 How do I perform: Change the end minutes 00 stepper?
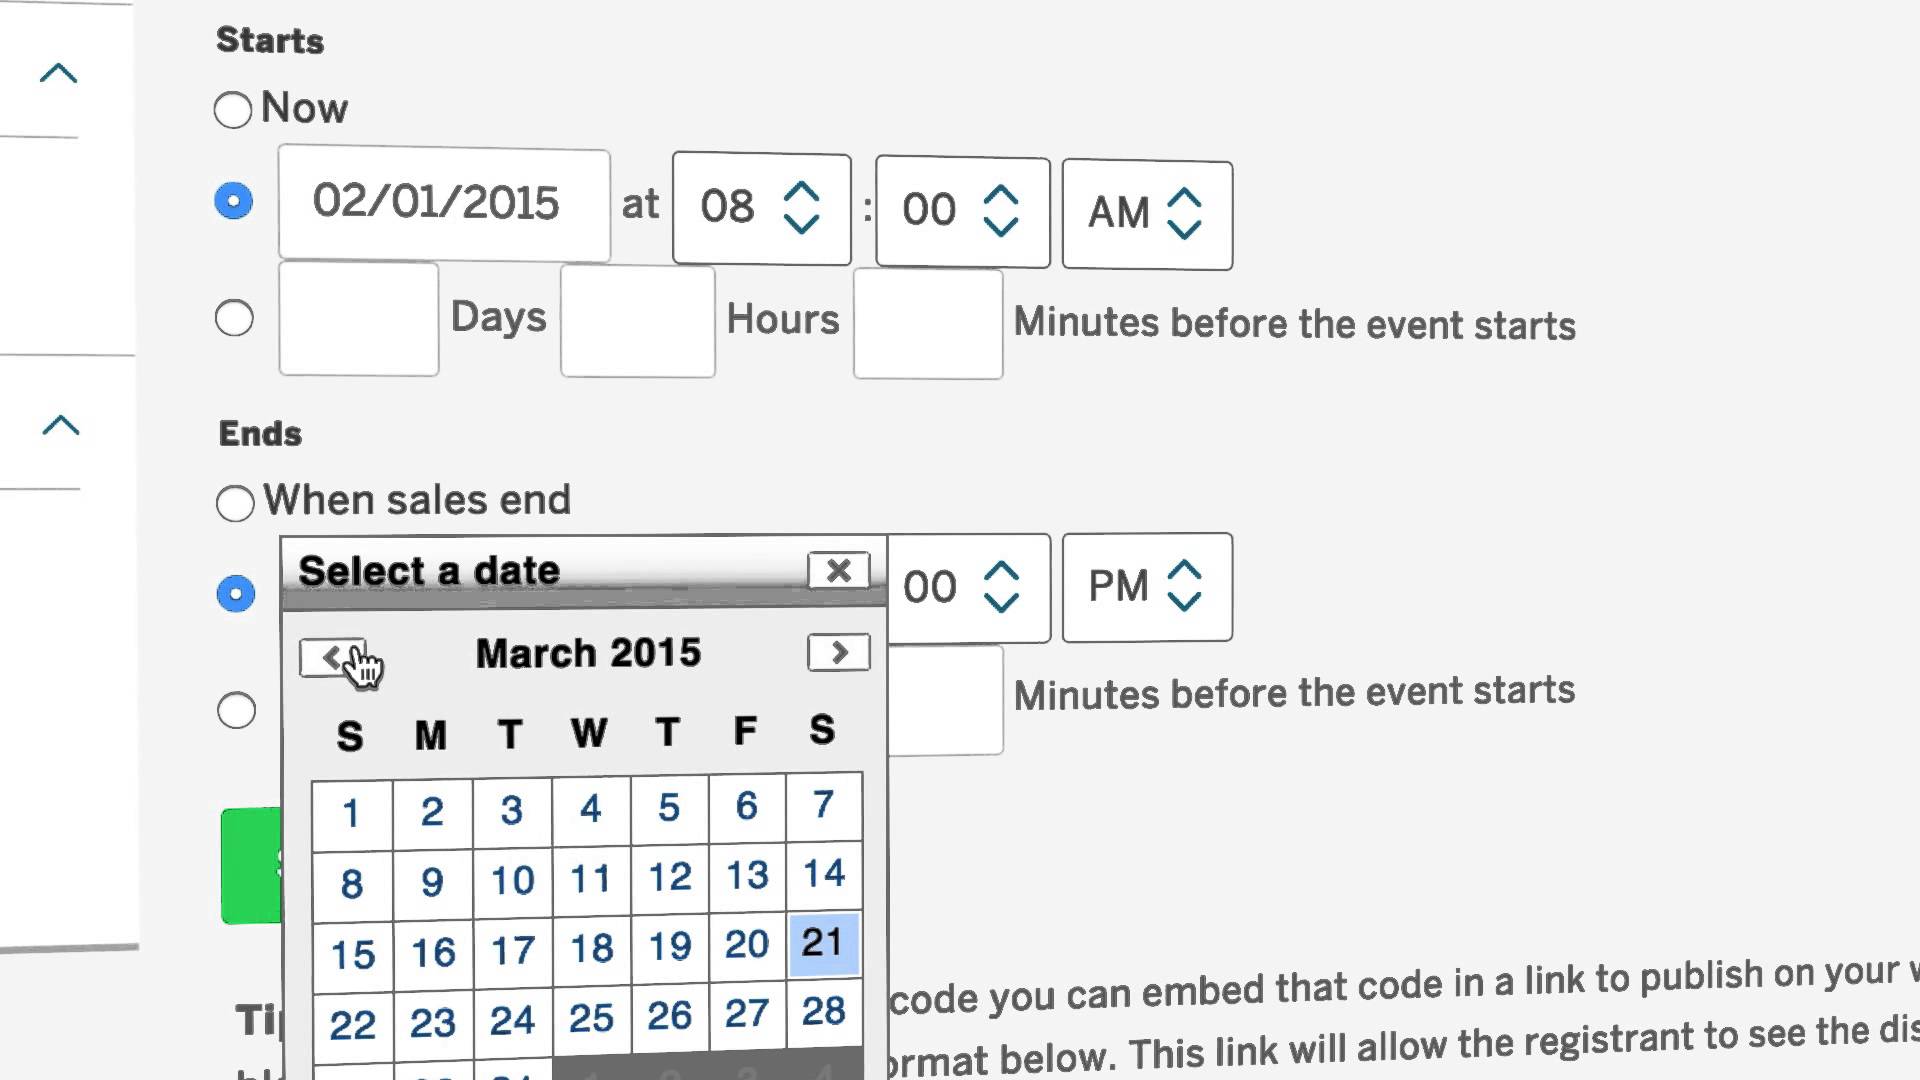pos(962,587)
